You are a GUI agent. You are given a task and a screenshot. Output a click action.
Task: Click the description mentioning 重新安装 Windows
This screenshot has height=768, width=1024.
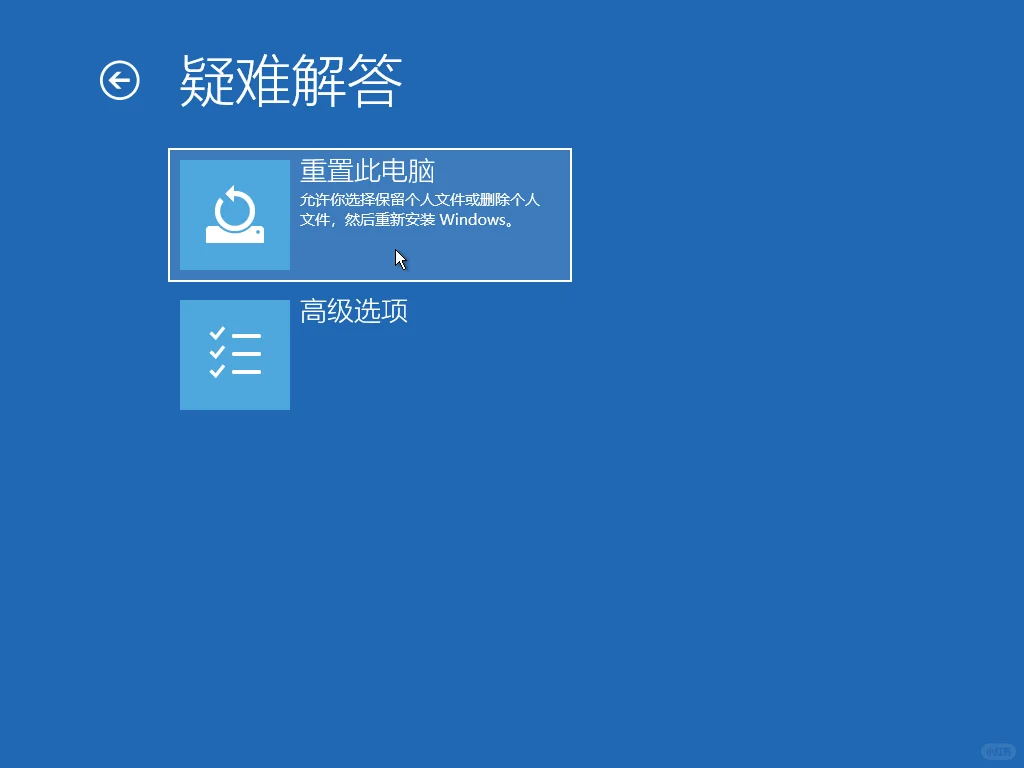420,209
